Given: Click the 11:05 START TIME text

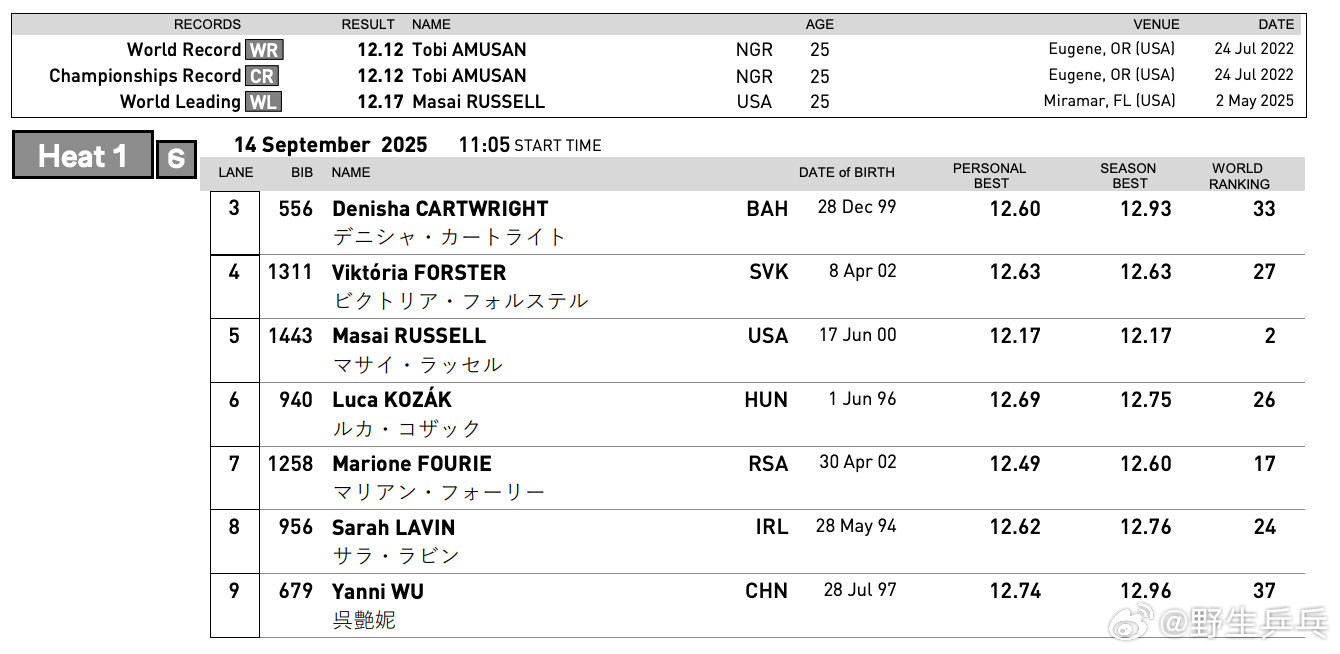Looking at the screenshot, I should [530, 145].
